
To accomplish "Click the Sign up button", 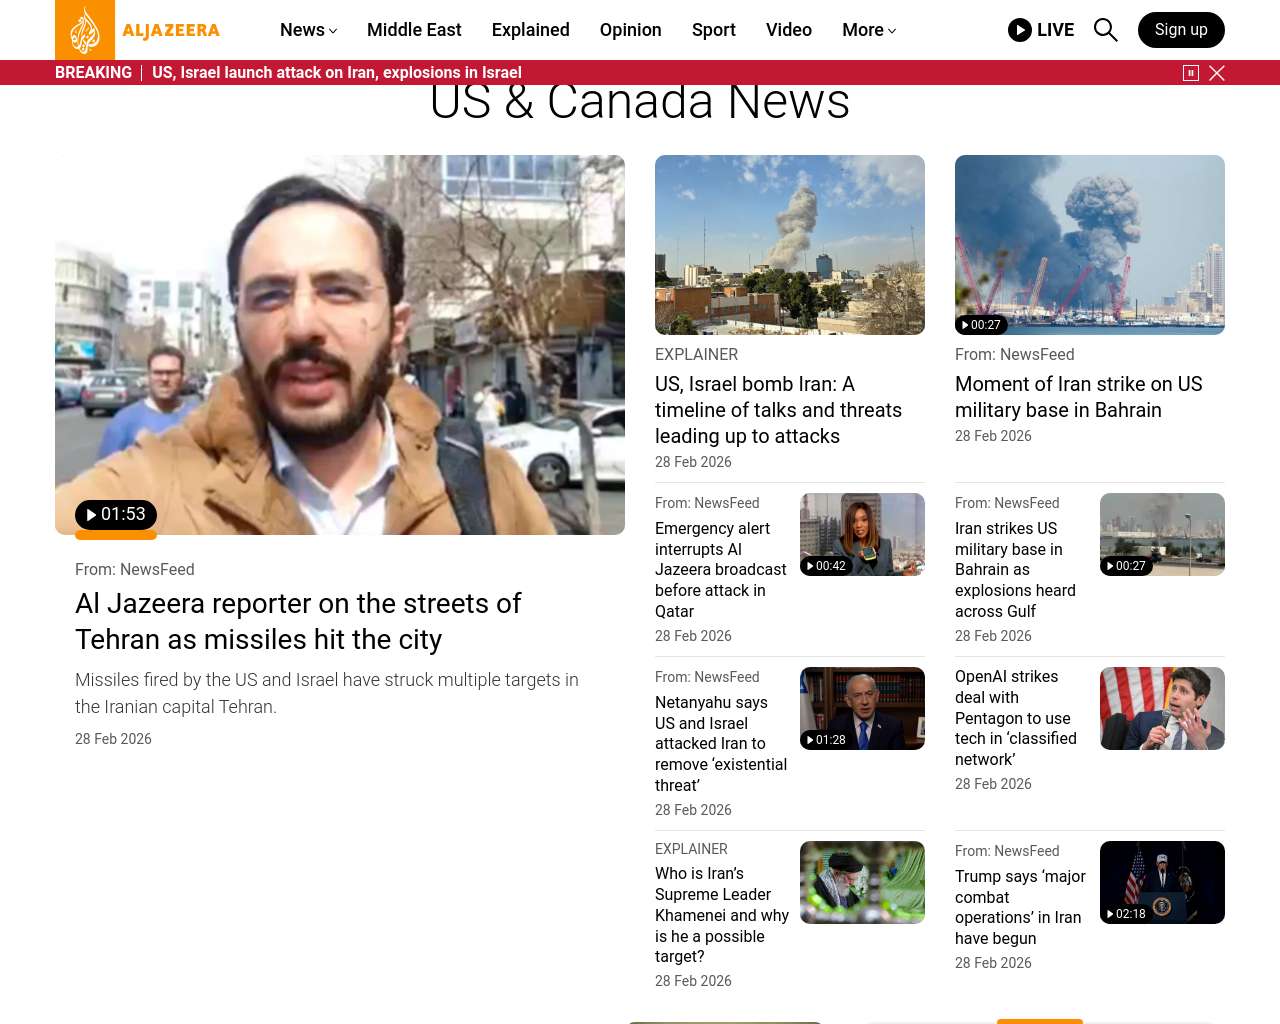I will 1181,30.
